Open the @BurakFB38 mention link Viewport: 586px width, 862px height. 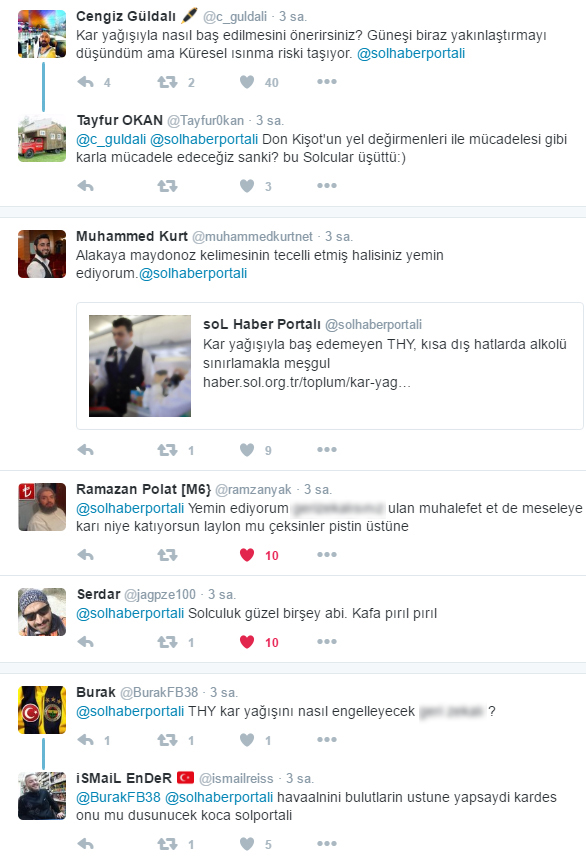tap(118, 797)
